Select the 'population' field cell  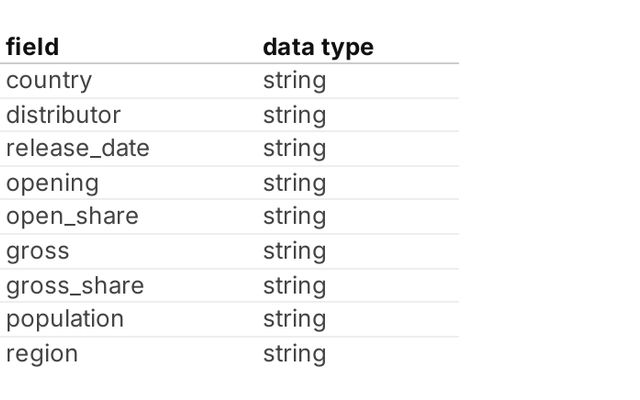click(x=65, y=319)
